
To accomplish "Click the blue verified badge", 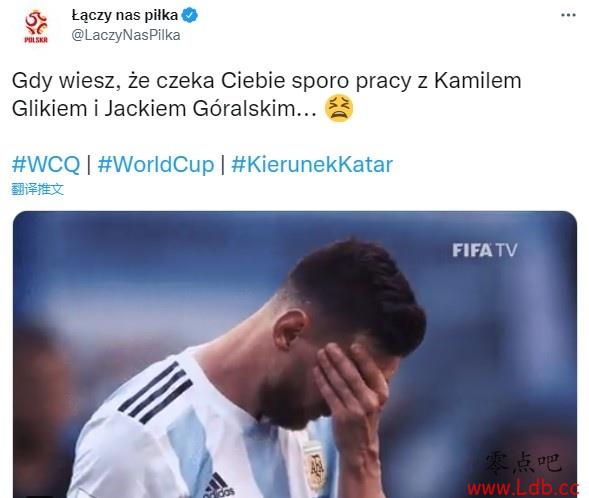I will point(190,16).
